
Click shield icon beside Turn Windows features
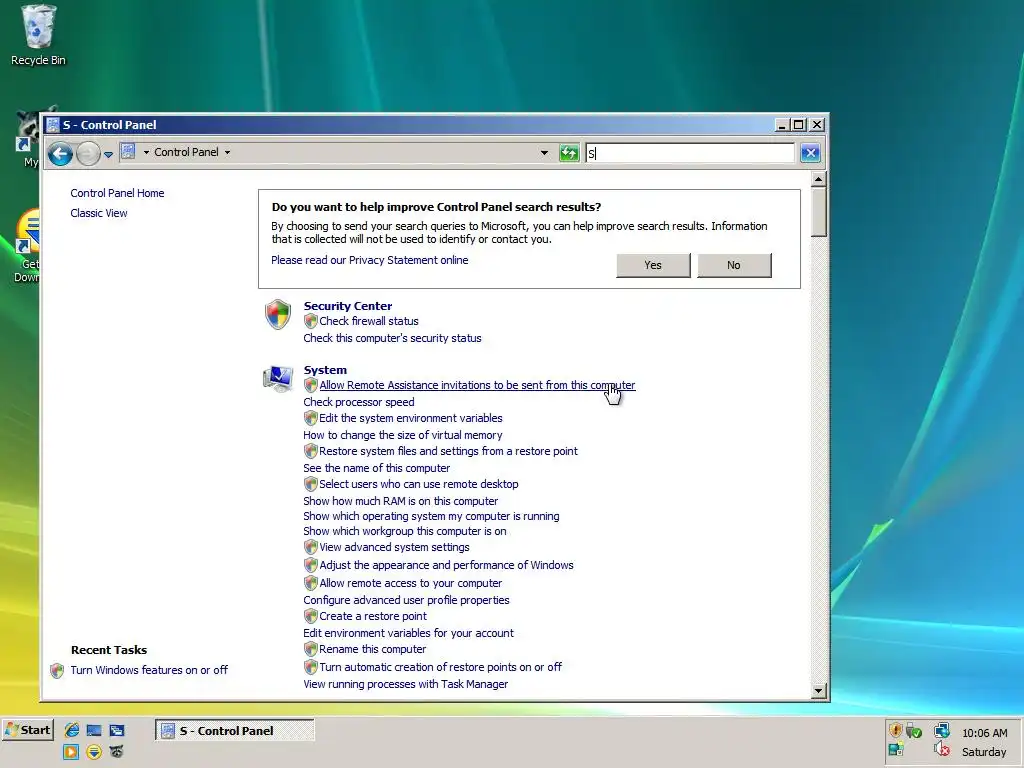(57, 671)
